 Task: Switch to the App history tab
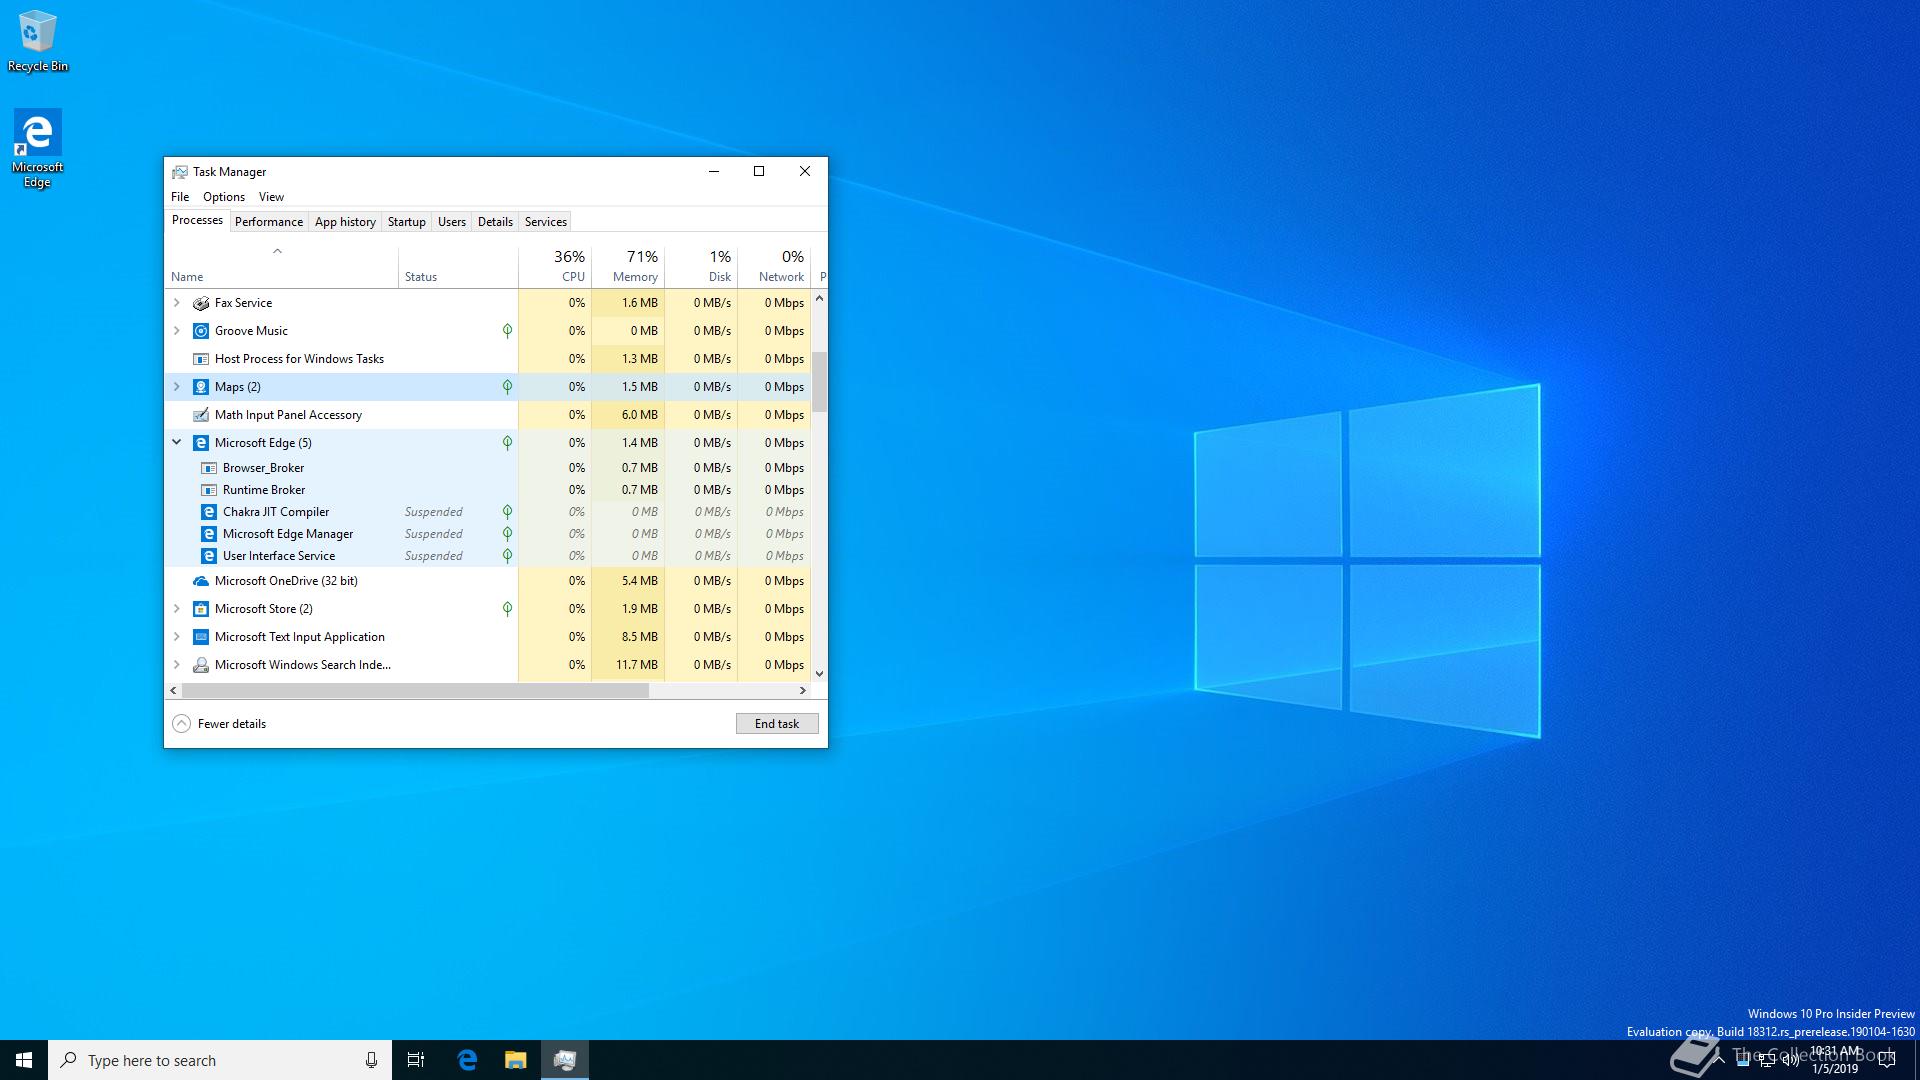[345, 222]
